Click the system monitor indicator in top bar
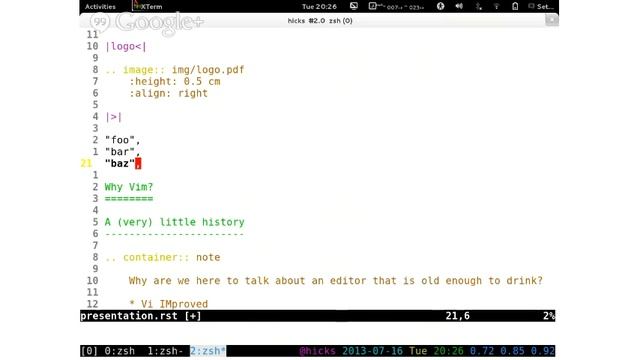 point(396,6)
